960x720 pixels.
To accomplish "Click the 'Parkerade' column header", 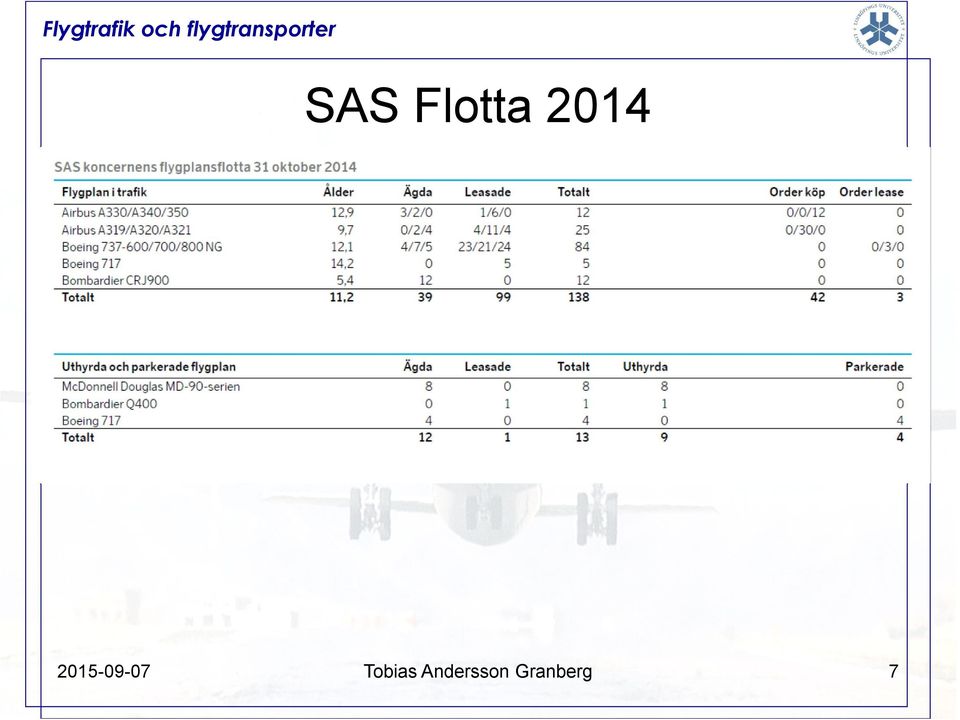I will (x=874, y=367).
